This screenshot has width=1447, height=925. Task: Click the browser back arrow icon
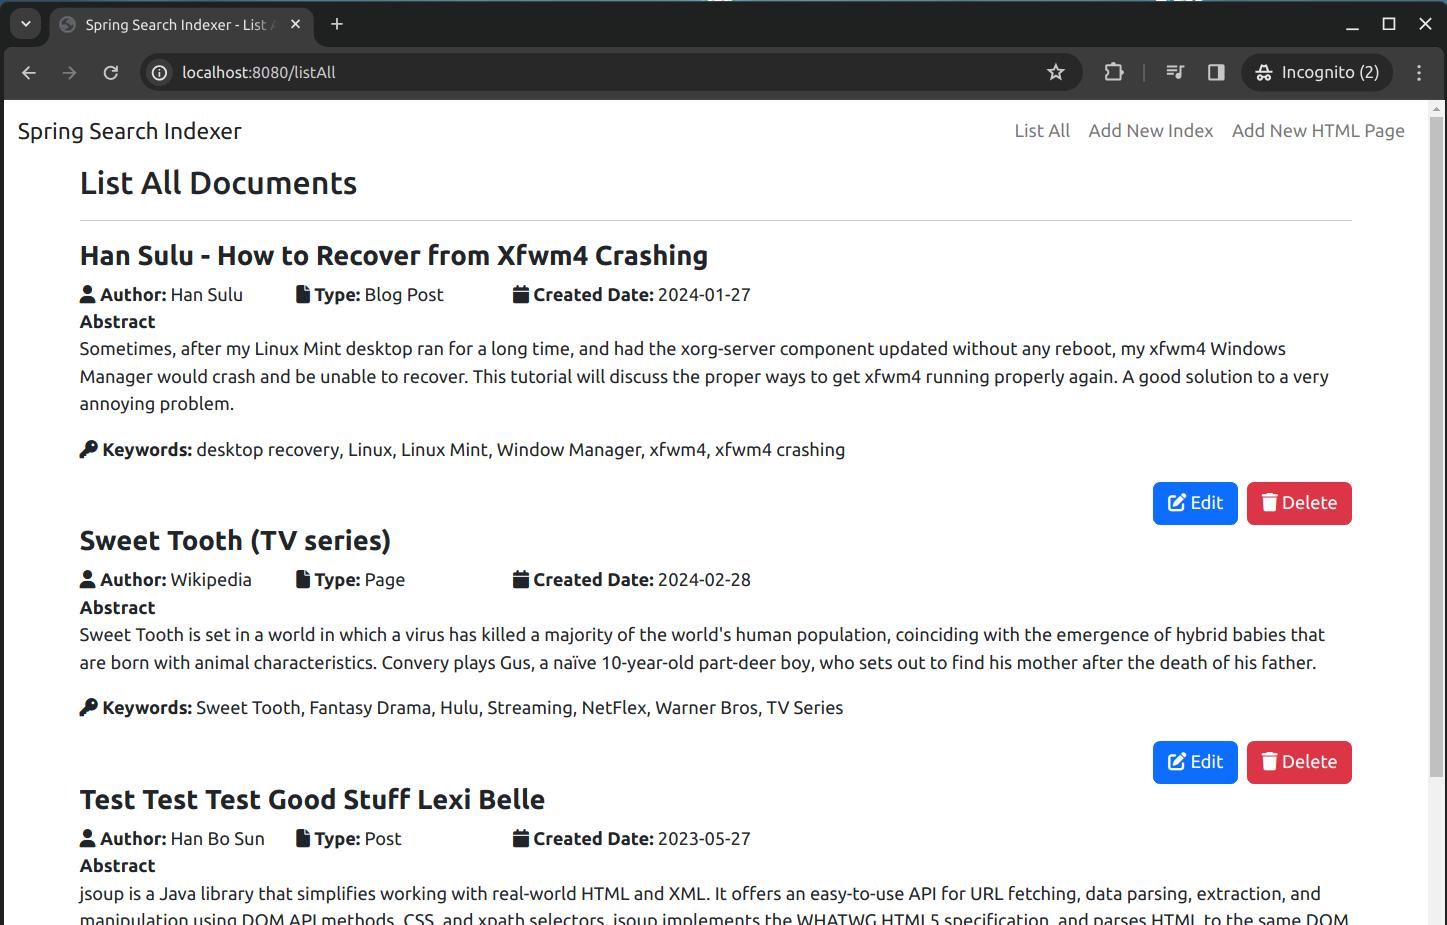(29, 72)
